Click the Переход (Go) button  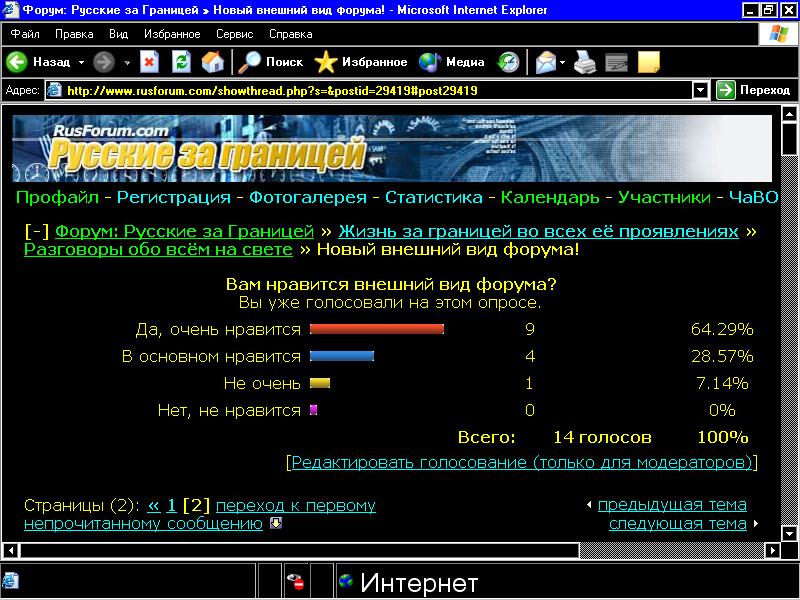pyautogui.click(x=754, y=90)
